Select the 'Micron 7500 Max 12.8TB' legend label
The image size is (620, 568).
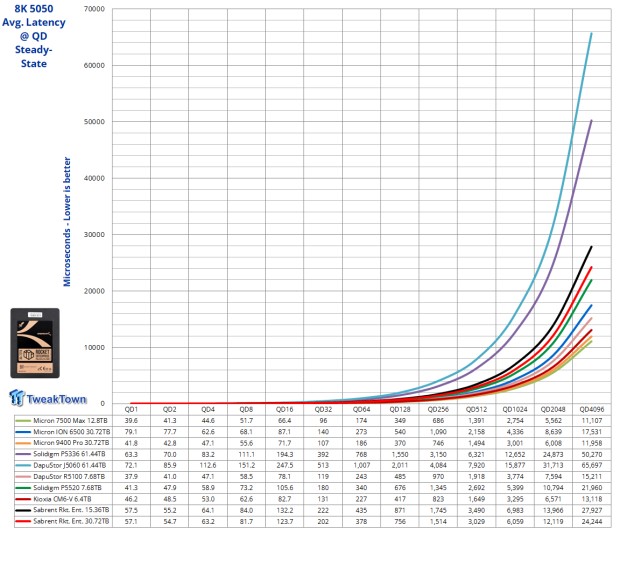[70, 420]
